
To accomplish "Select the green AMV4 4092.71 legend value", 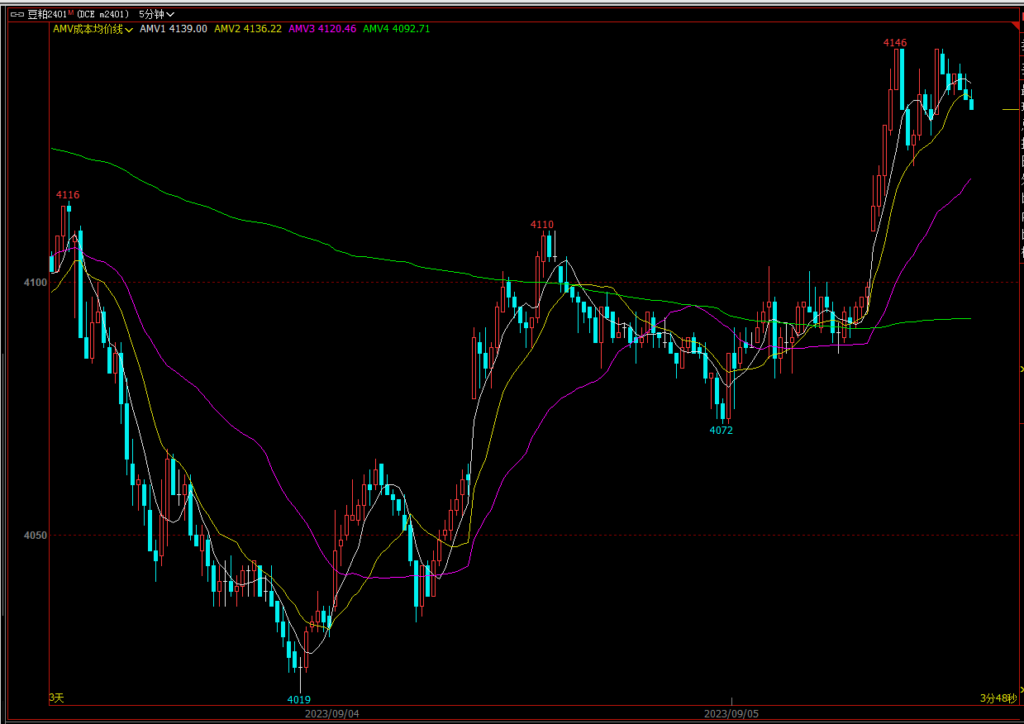I will (396, 29).
